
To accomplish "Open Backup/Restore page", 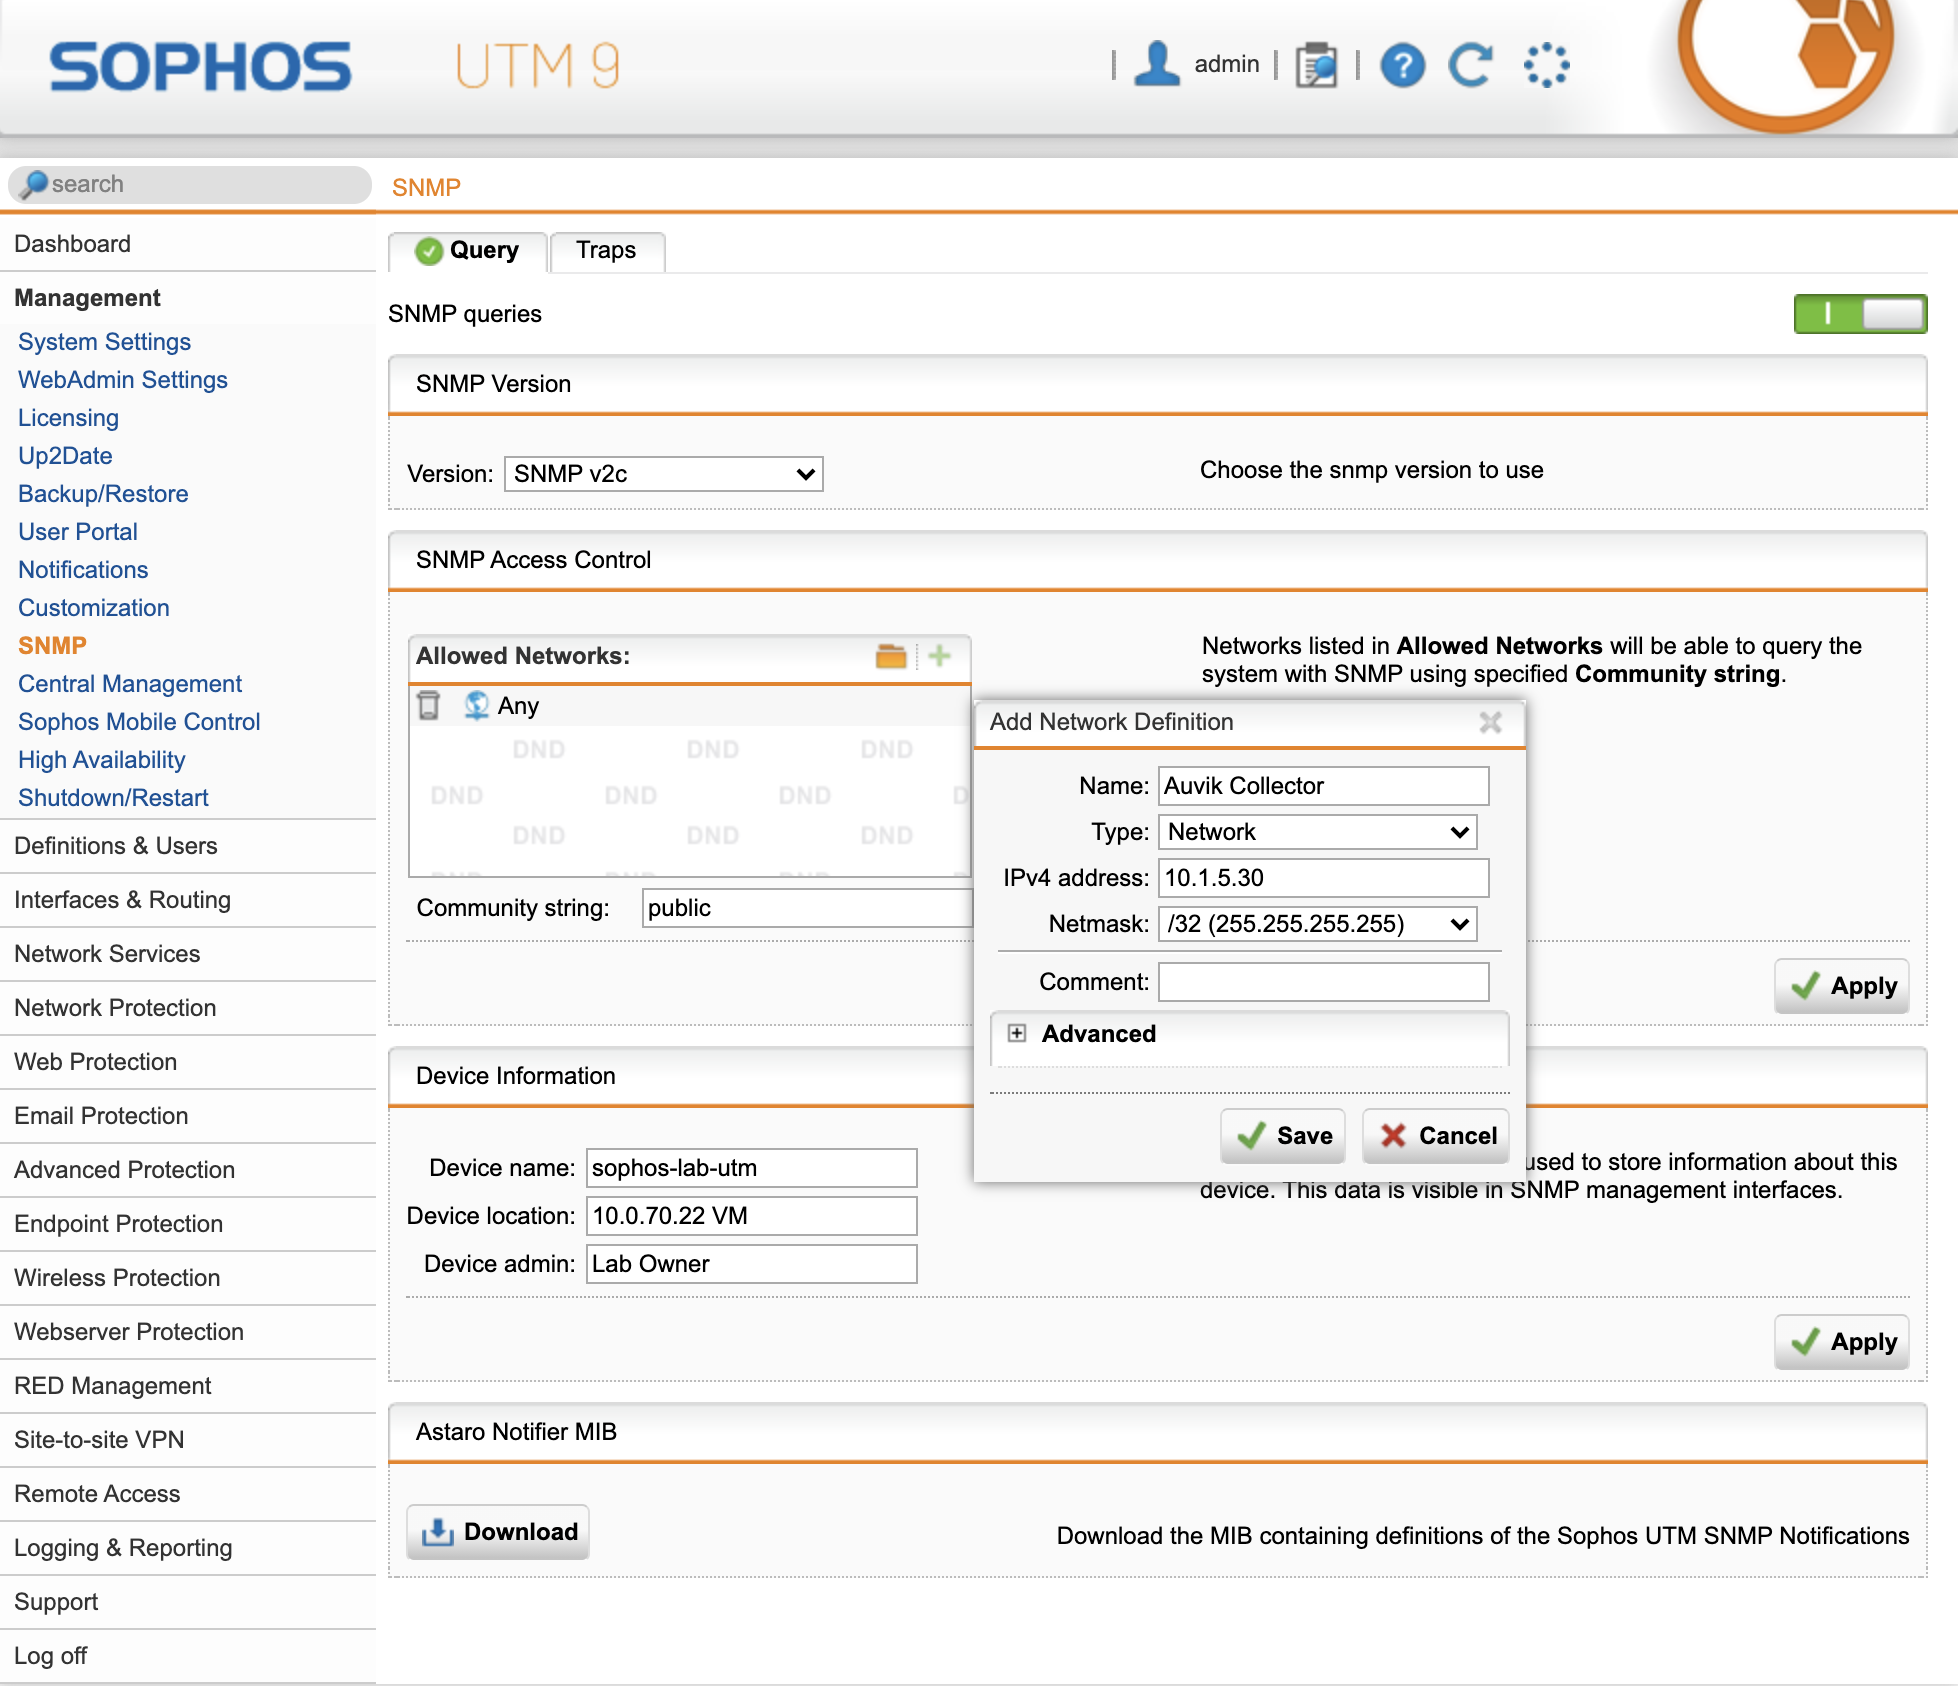I will click(103, 494).
